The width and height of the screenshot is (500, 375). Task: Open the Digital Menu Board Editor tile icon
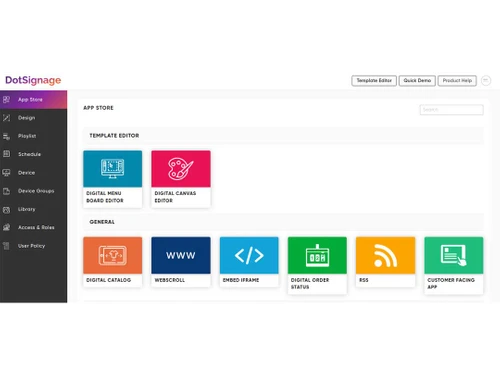(x=113, y=169)
